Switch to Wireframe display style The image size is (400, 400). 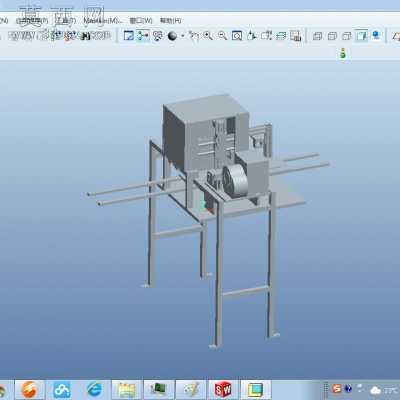tap(317, 36)
